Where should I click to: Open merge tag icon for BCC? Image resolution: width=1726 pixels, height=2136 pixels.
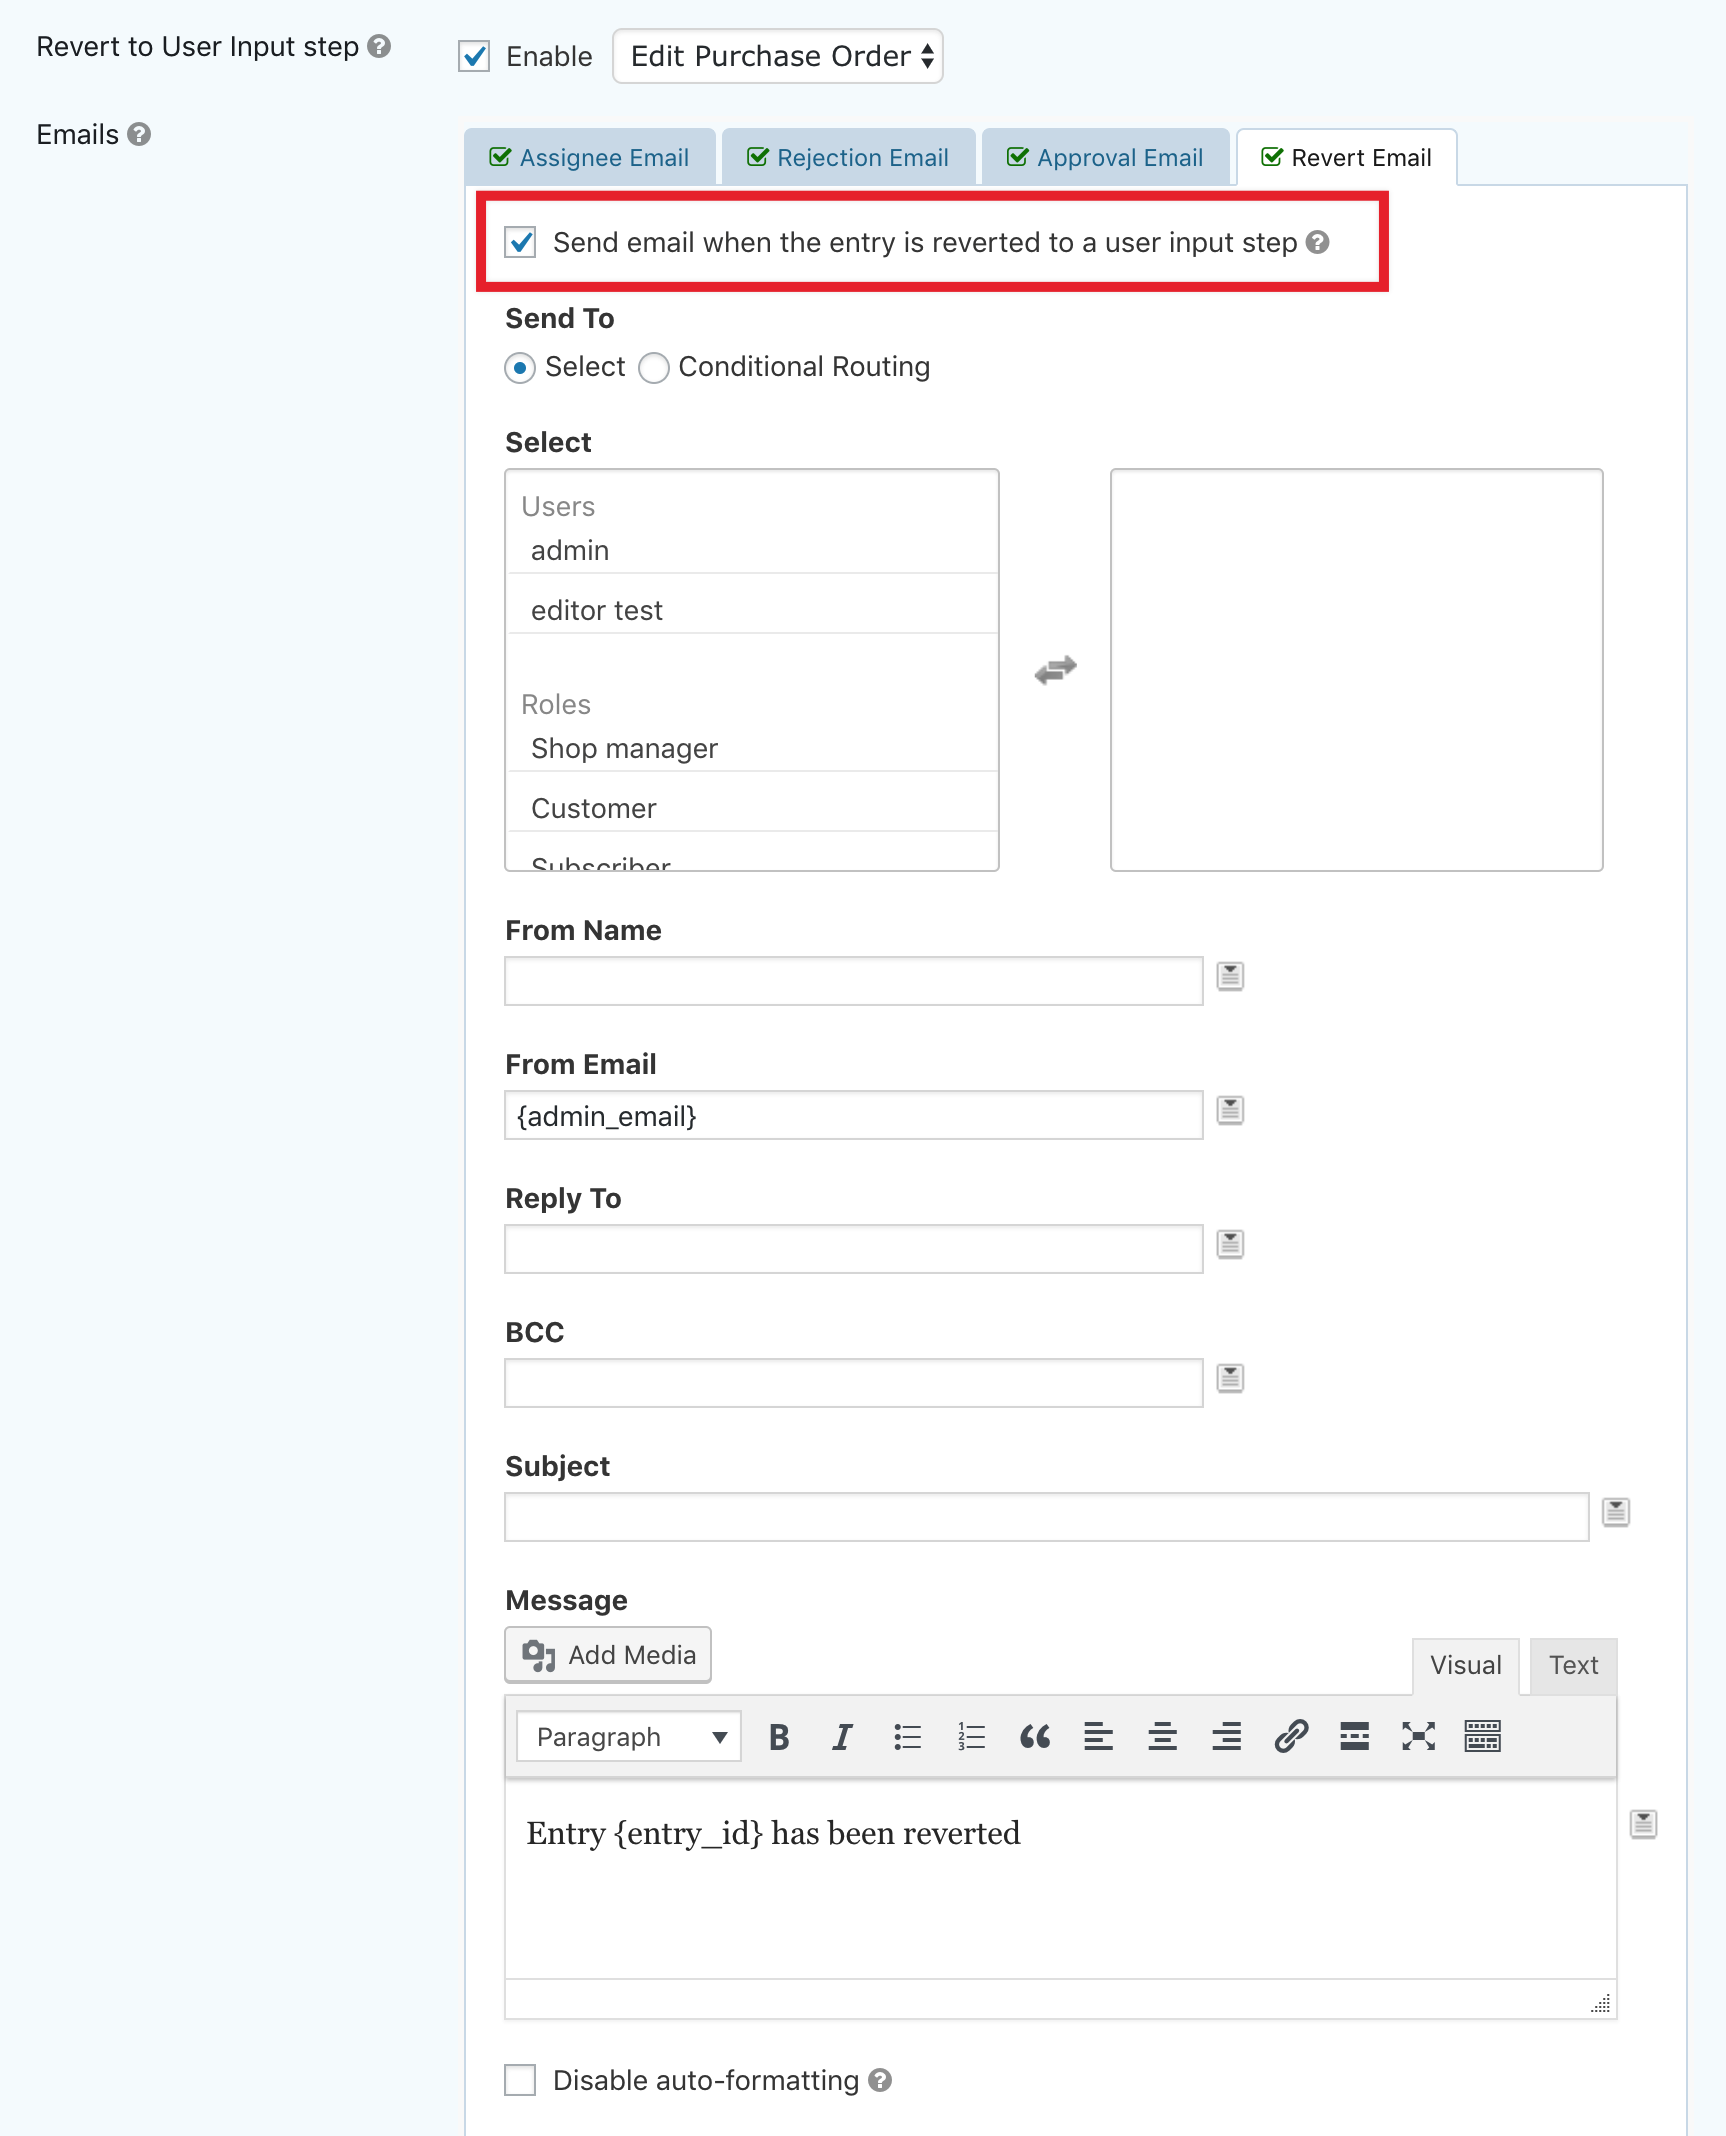click(x=1230, y=1378)
